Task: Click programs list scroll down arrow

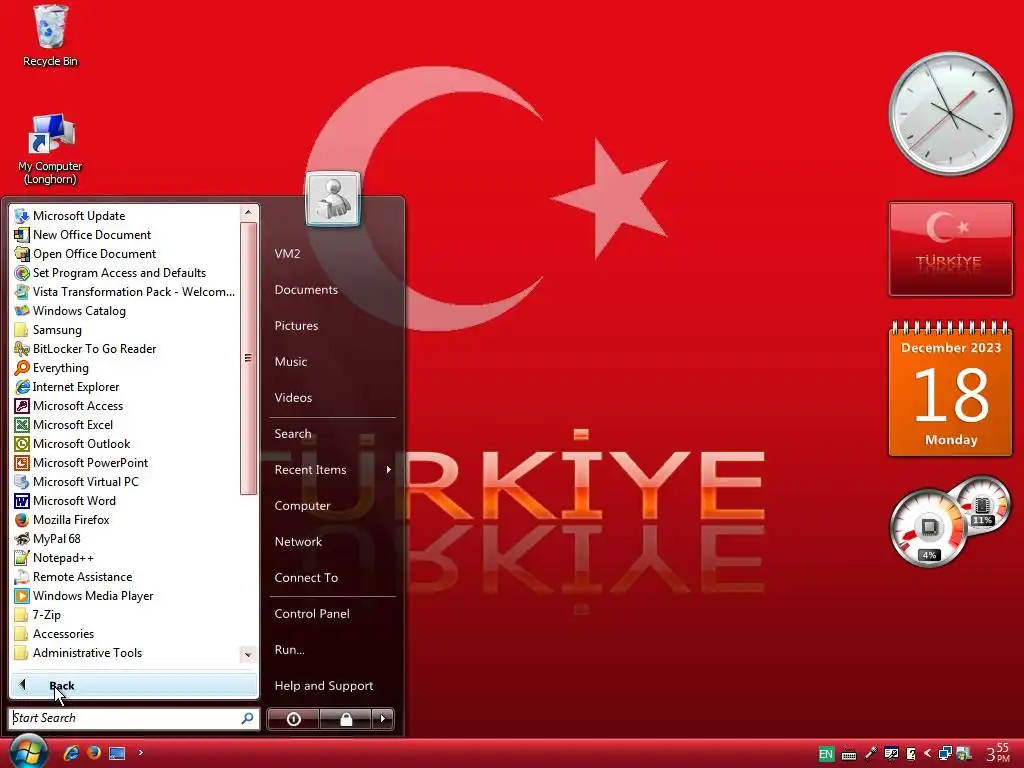Action: 248,654
